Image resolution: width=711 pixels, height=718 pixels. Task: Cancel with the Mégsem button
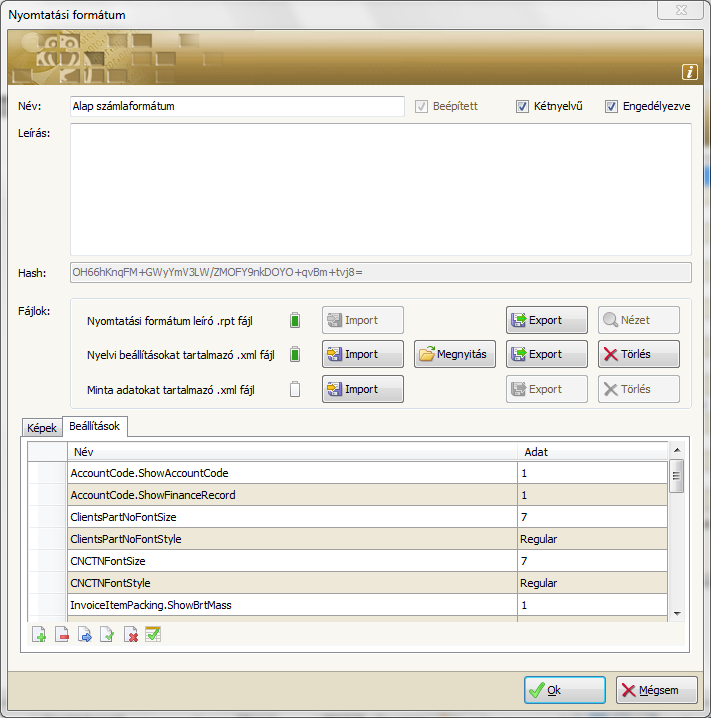657,690
